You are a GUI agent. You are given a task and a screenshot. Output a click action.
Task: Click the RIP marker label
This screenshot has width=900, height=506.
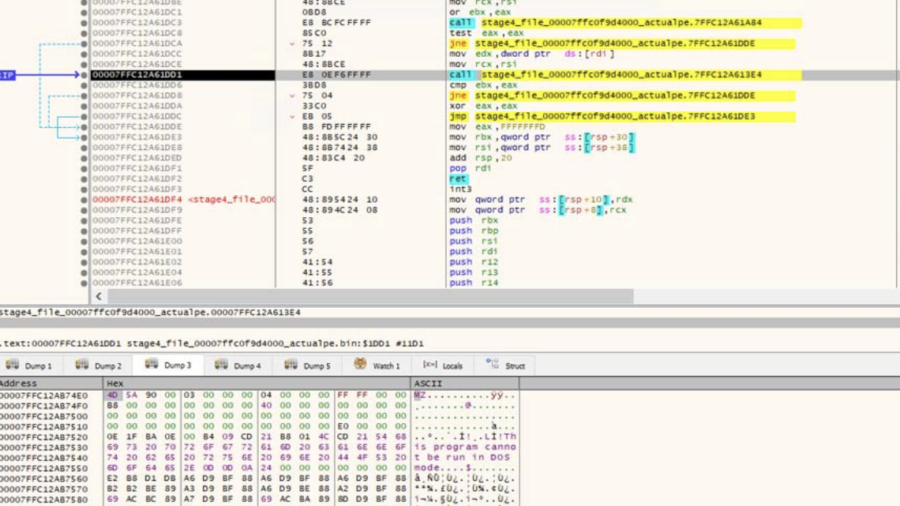pyautogui.click(x=7, y=75)
